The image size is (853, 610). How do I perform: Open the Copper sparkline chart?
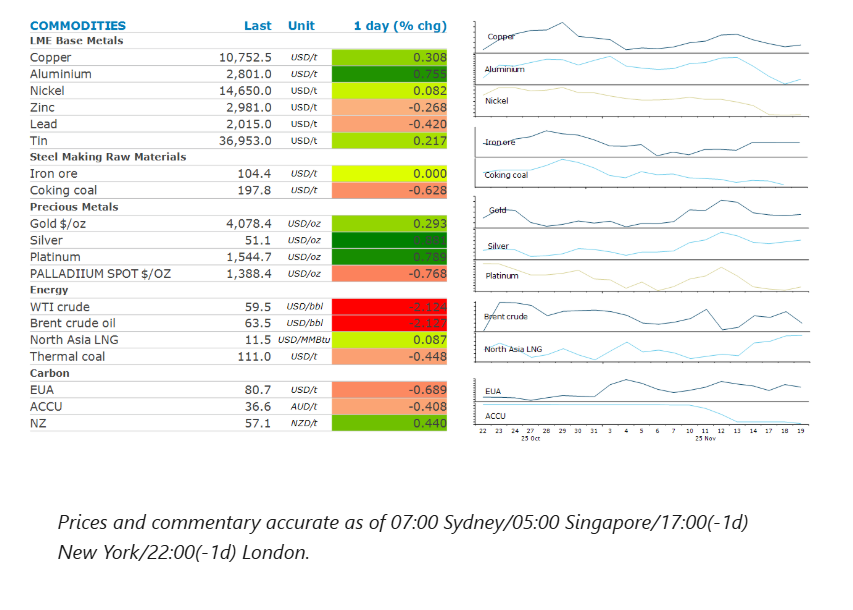click(642, 38)
